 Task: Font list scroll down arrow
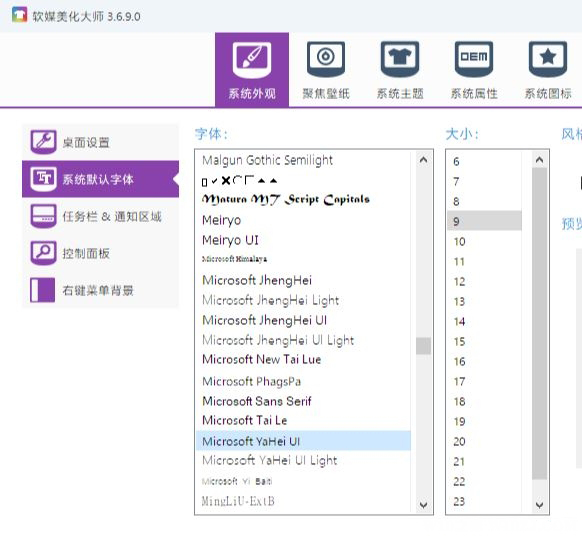[423, 504]
